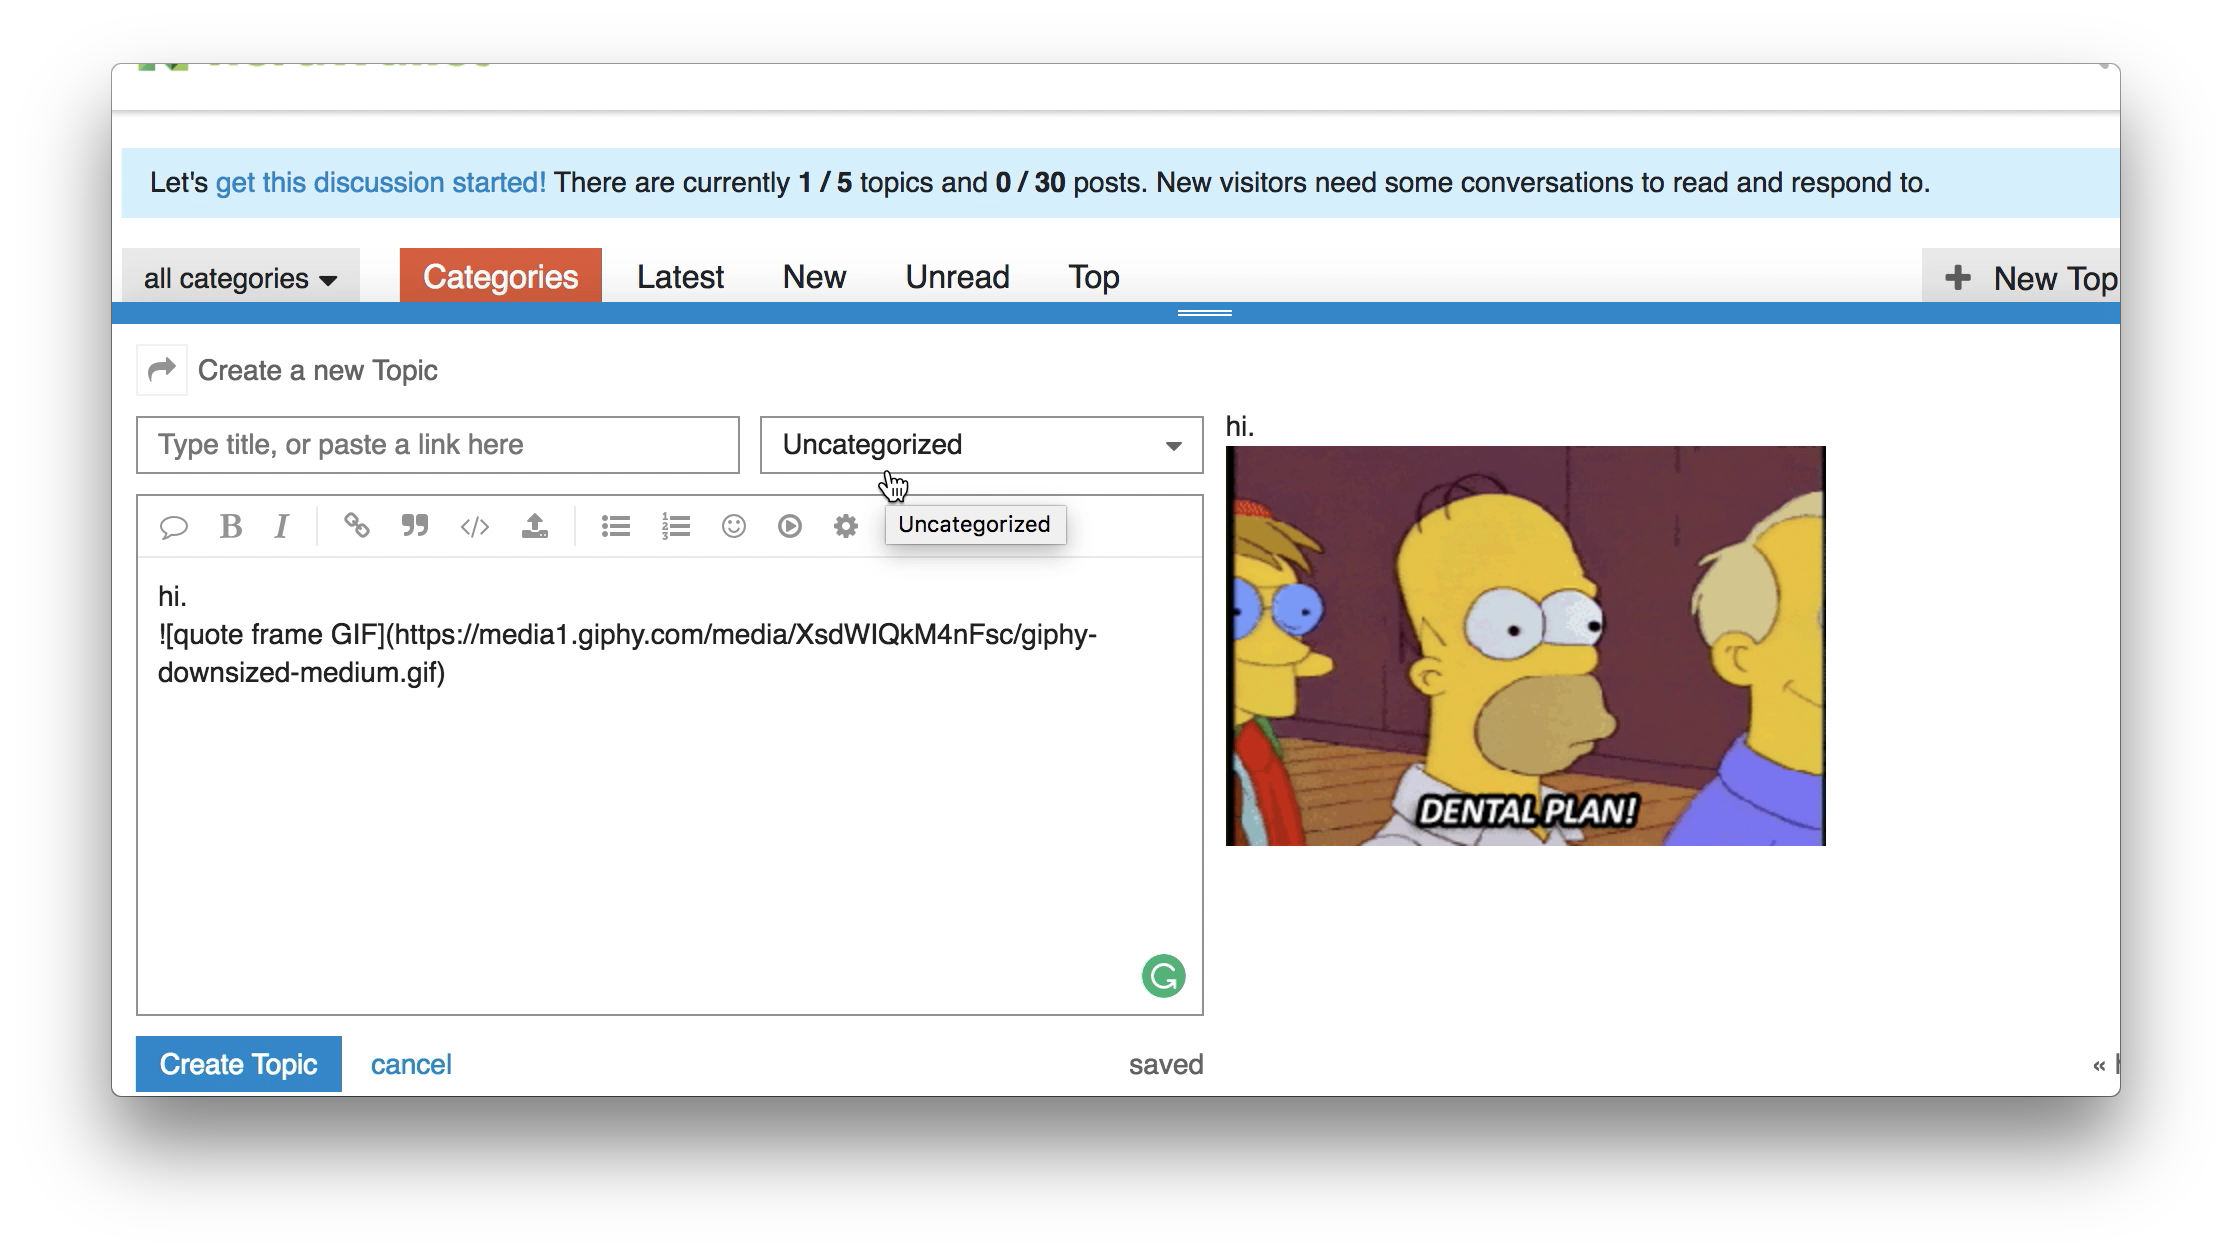Viewport: 2232px width, 1256px height.
Task: Click the Giphy play circle icon
Action: tap(790, 526)
